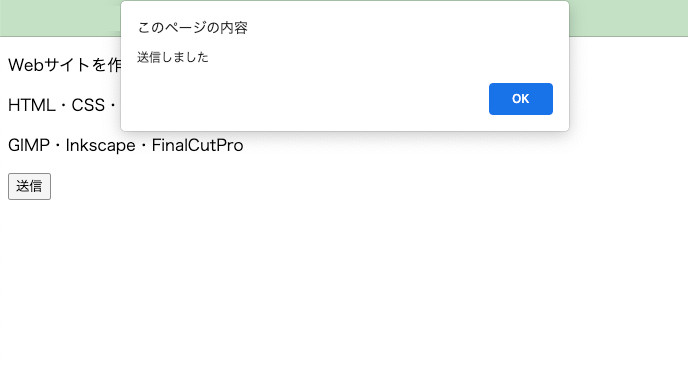Click the 送信しました message in the dialog

[173, 57]
